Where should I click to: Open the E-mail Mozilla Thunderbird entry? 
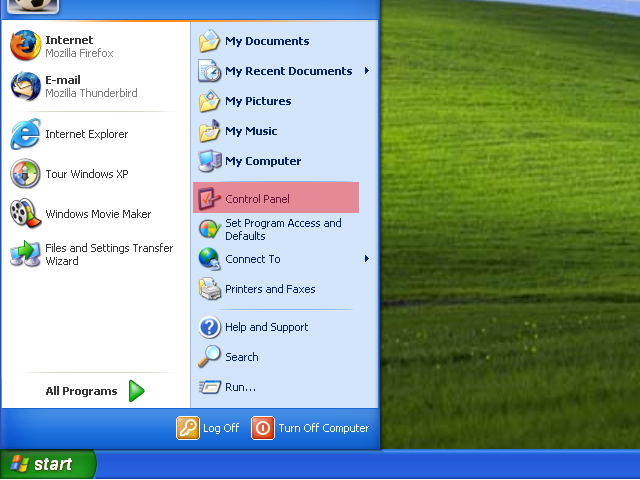tap(95, 86)
